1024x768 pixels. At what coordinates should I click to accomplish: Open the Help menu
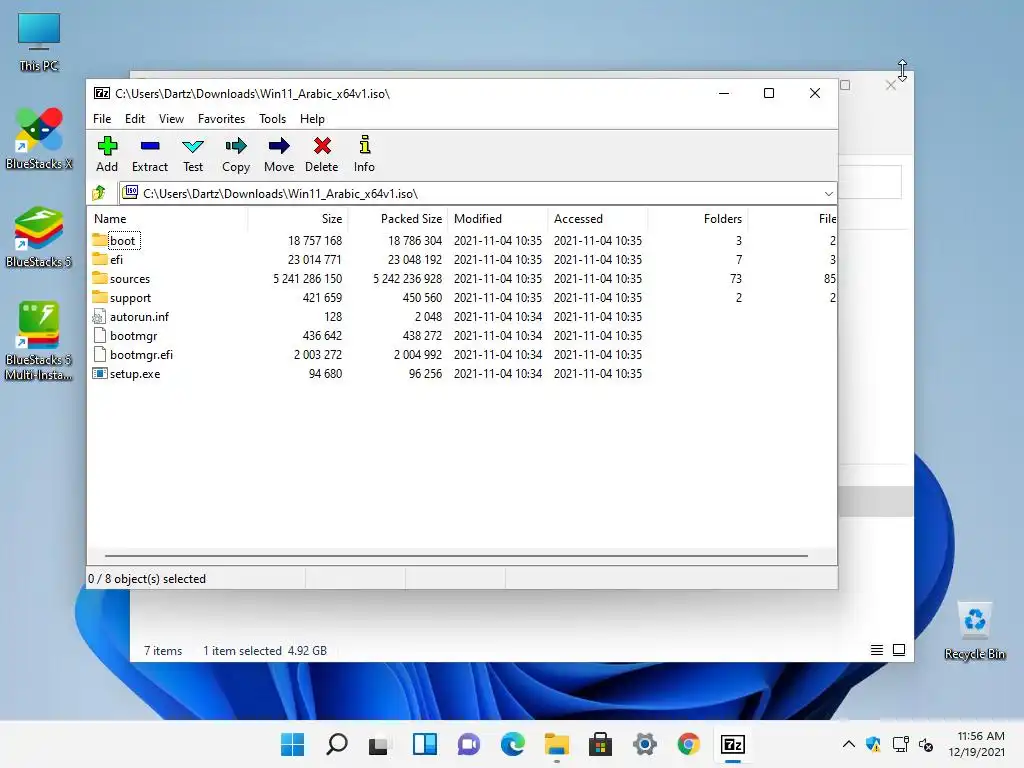[x=312, y=119]
